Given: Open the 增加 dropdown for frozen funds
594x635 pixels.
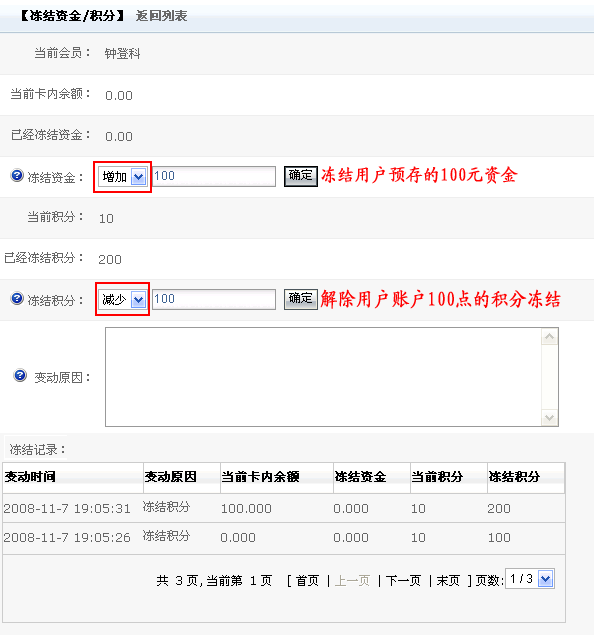Looking at the screenshot, I should (122, 177).
